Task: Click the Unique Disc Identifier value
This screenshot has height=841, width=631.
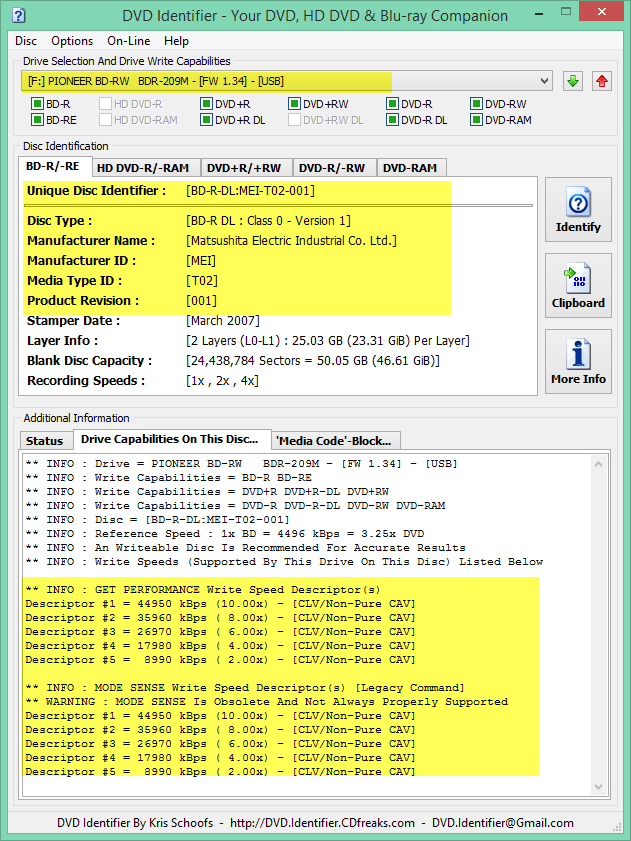Action: click(251, 191)
